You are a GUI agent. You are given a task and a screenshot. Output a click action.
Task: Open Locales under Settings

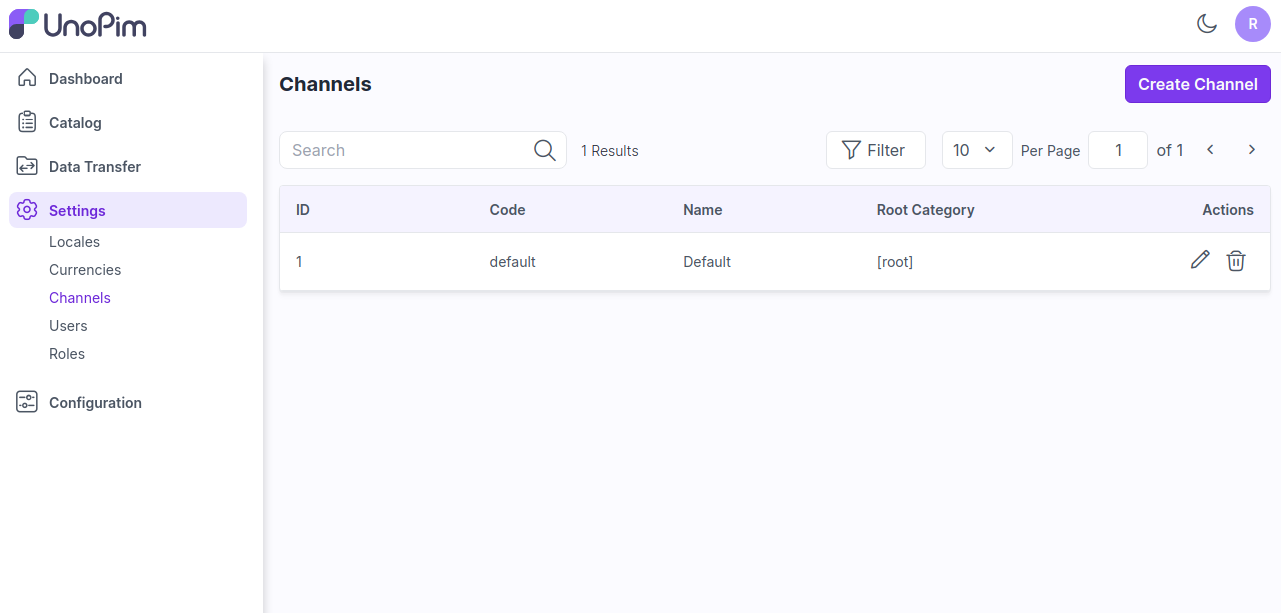tap(74, 242)
